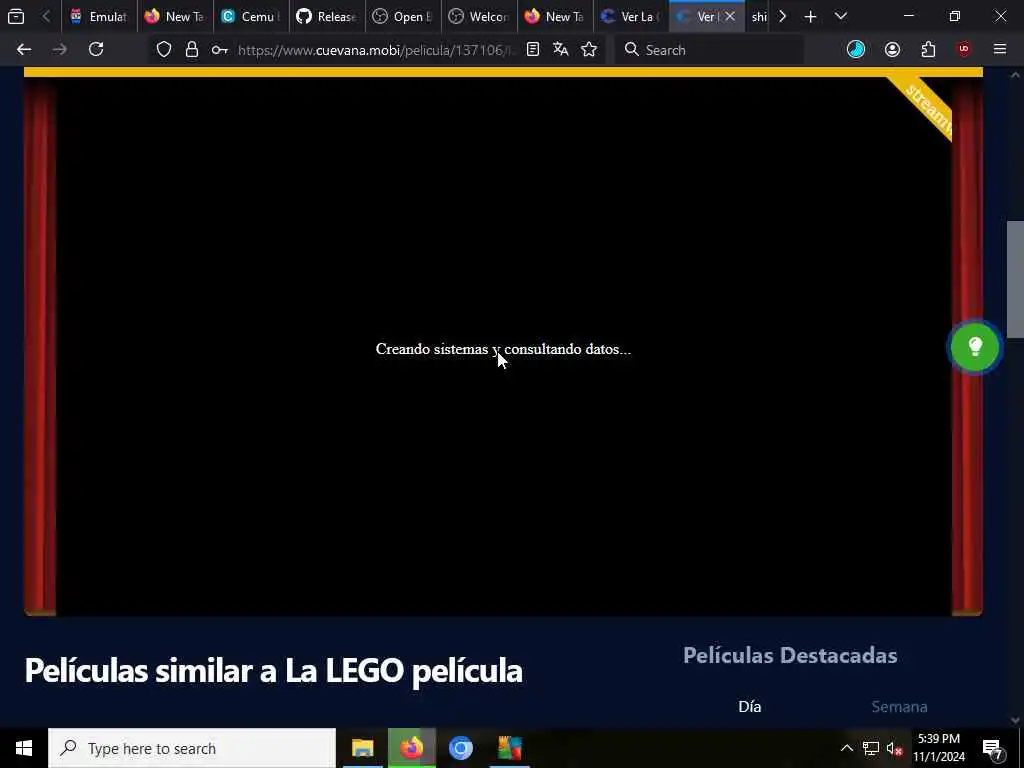This screenshot has height=768, width=1024.
Task: Select the Día tab
Action: tap(750, 707)
